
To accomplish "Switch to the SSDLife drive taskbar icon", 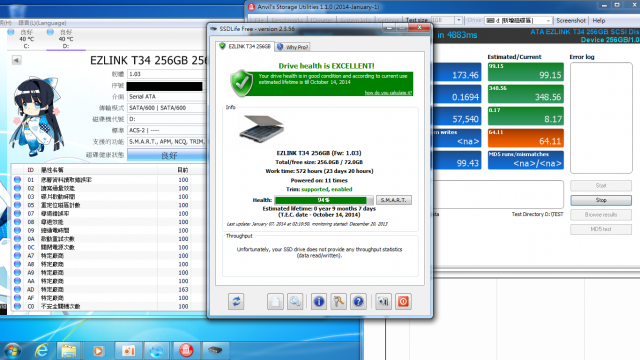I will [x=215, y=350].
